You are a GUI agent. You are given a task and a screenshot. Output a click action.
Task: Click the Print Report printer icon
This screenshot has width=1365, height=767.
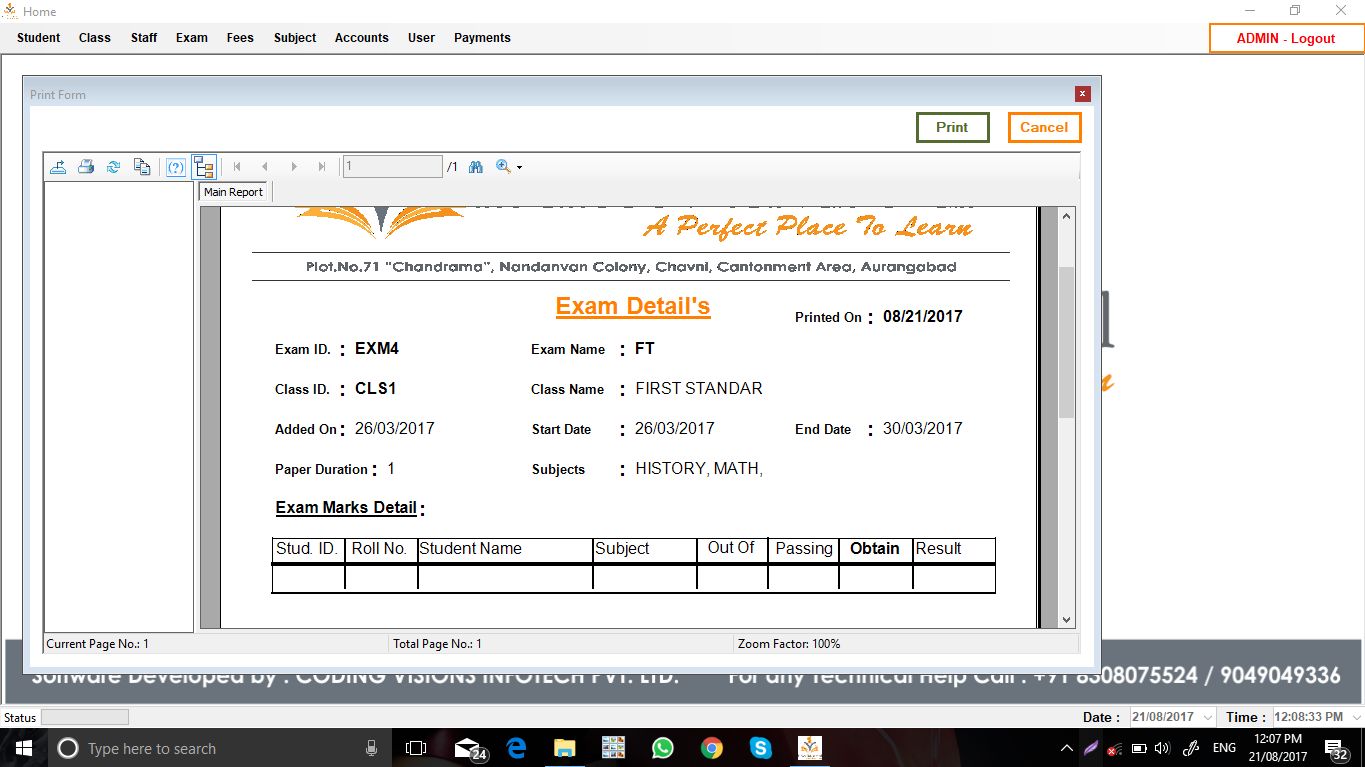86,167
